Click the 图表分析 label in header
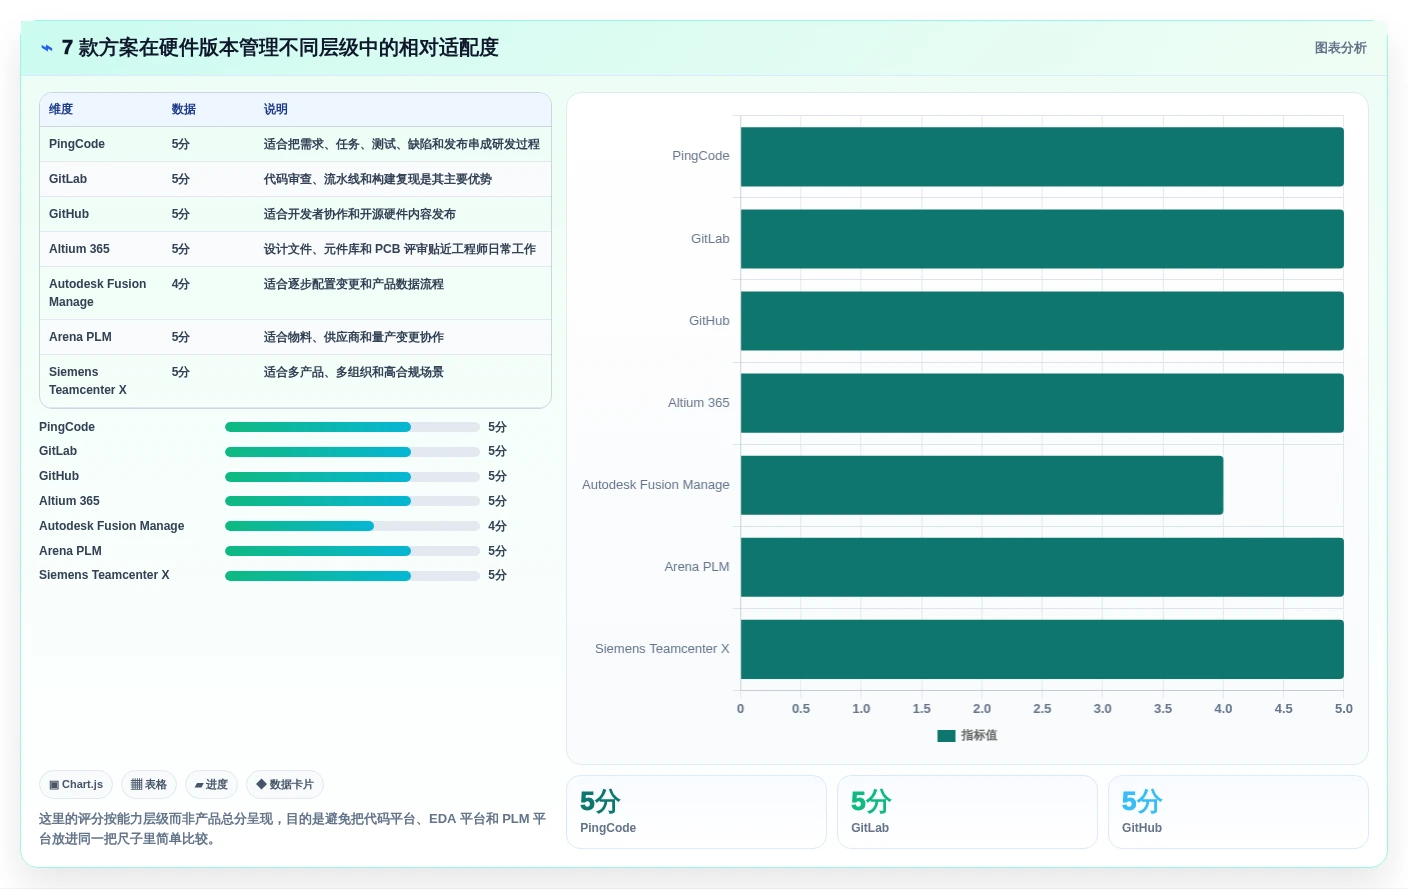 point(1340,48)
